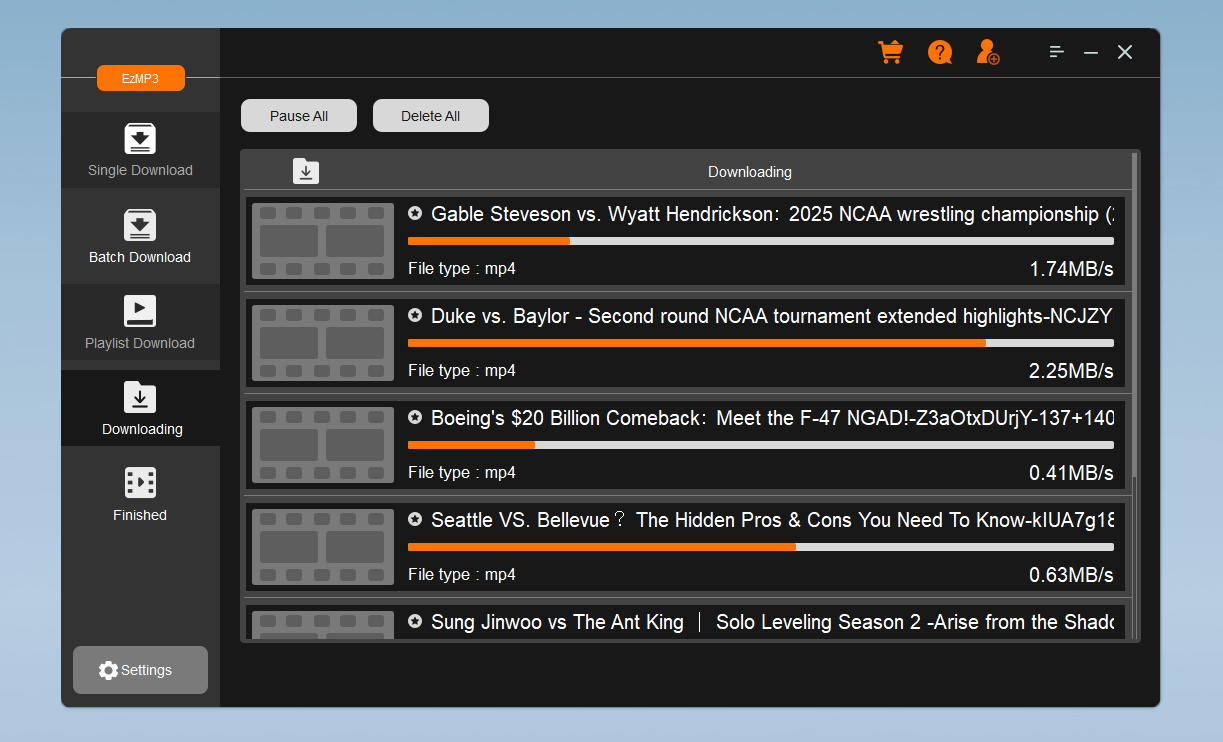1223x742 pixels.
Task: Switch to Batch Download tab
Action: pyautogui.click(x=140, y=237)
